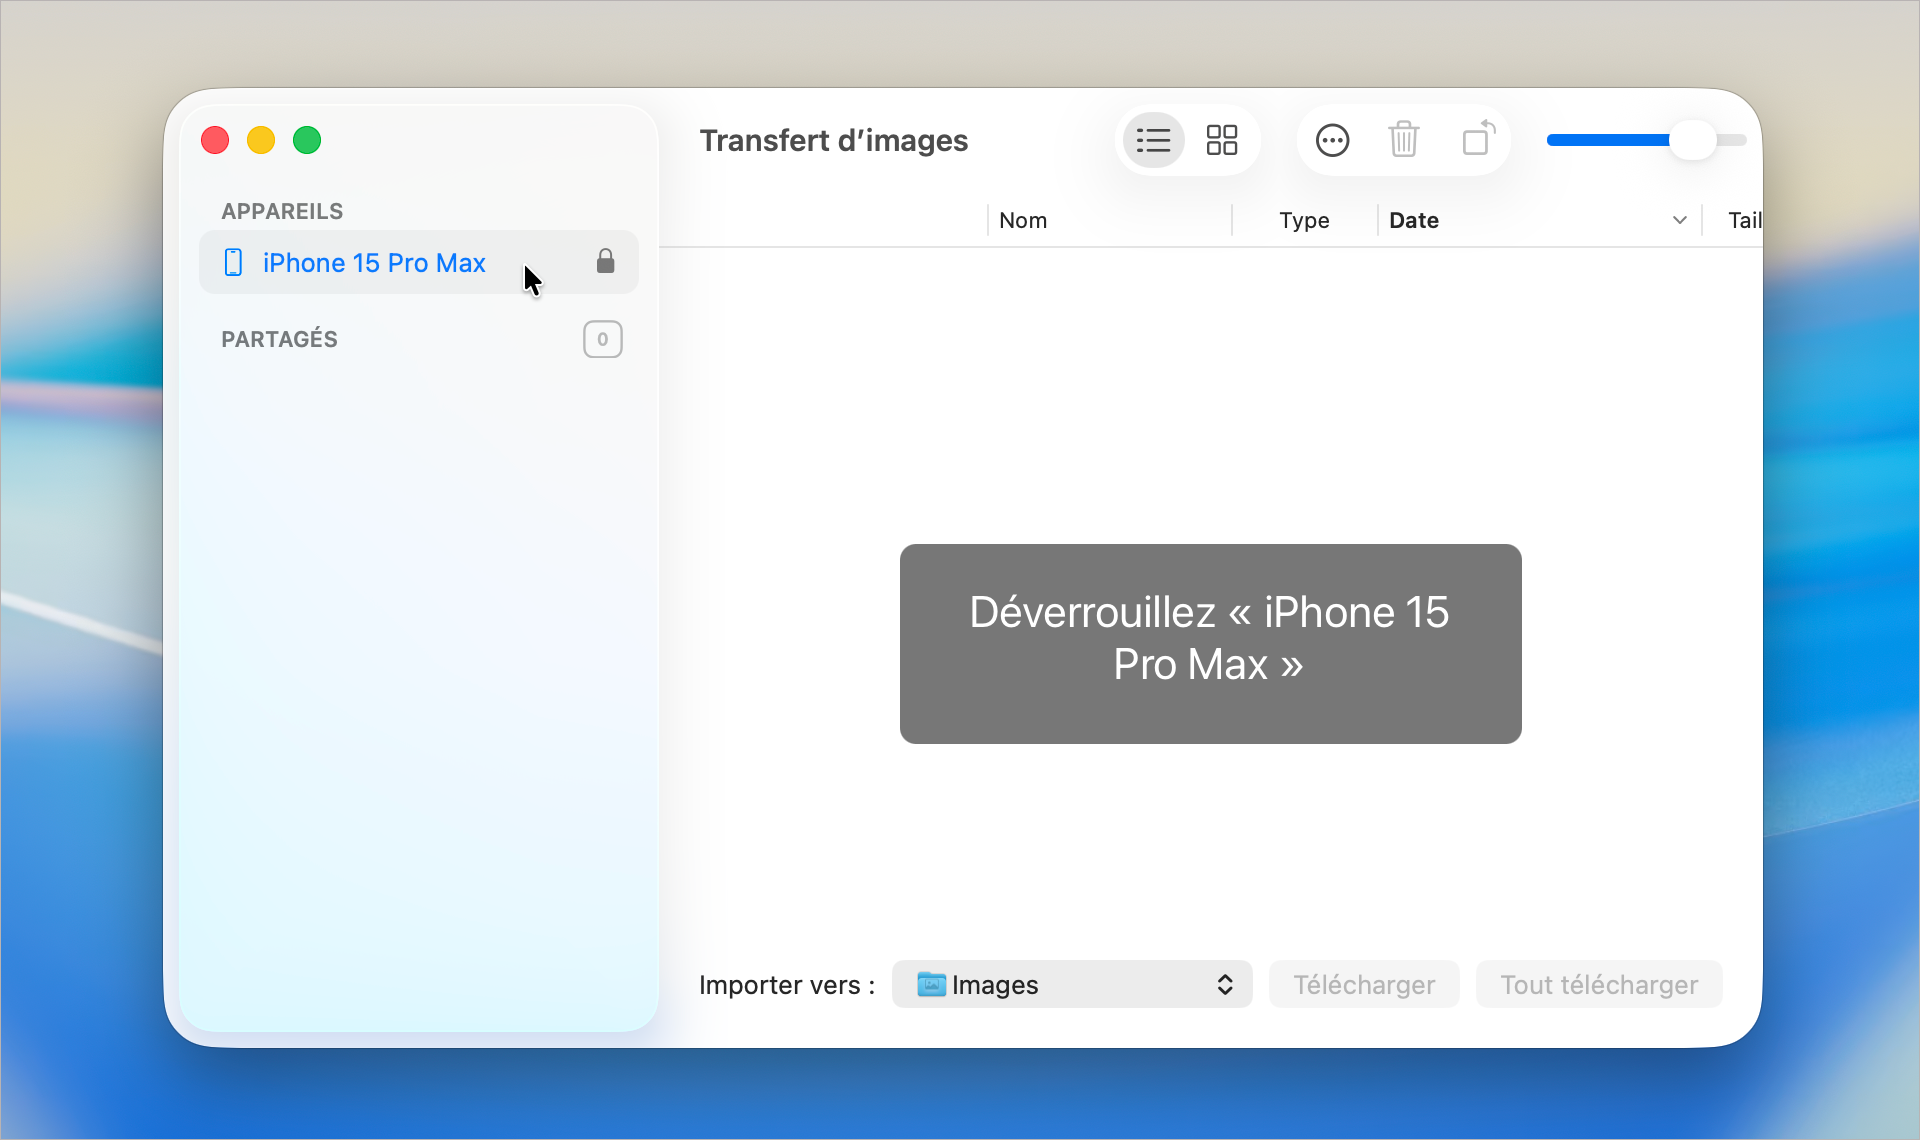Image resolution: width=1920 pixels, height=1140 pixels.
Task: Open the Date column sorting chevron
Action: coord(1679,220)
